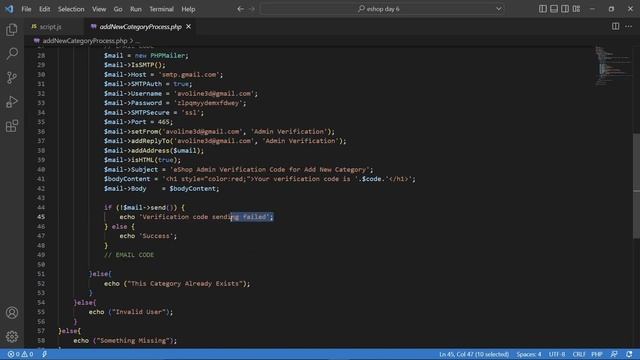Open the Go menu
640x360 pixels.
[118, 9]
